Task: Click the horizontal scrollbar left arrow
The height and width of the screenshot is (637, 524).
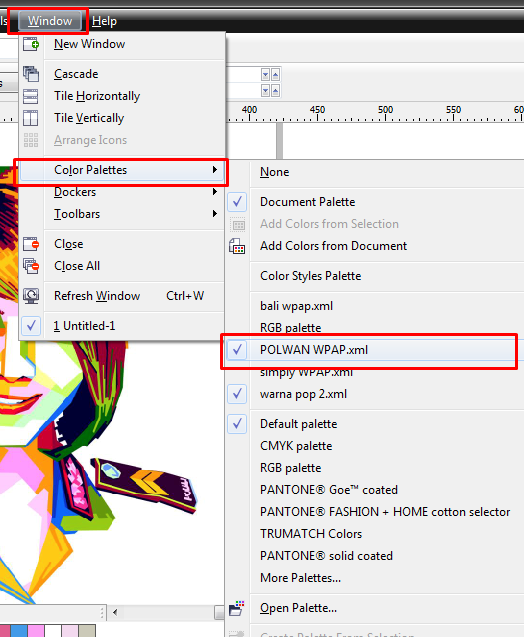Action: pos(115,612)
